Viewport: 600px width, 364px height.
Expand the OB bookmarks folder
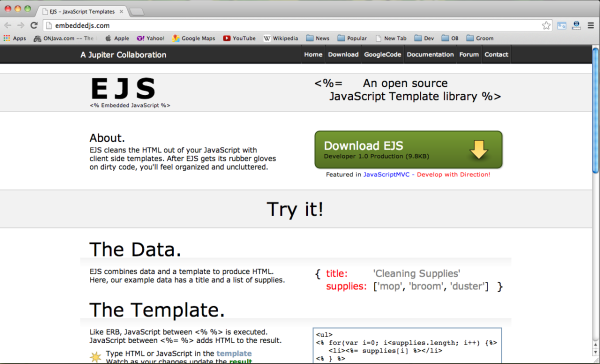[450, 38]
